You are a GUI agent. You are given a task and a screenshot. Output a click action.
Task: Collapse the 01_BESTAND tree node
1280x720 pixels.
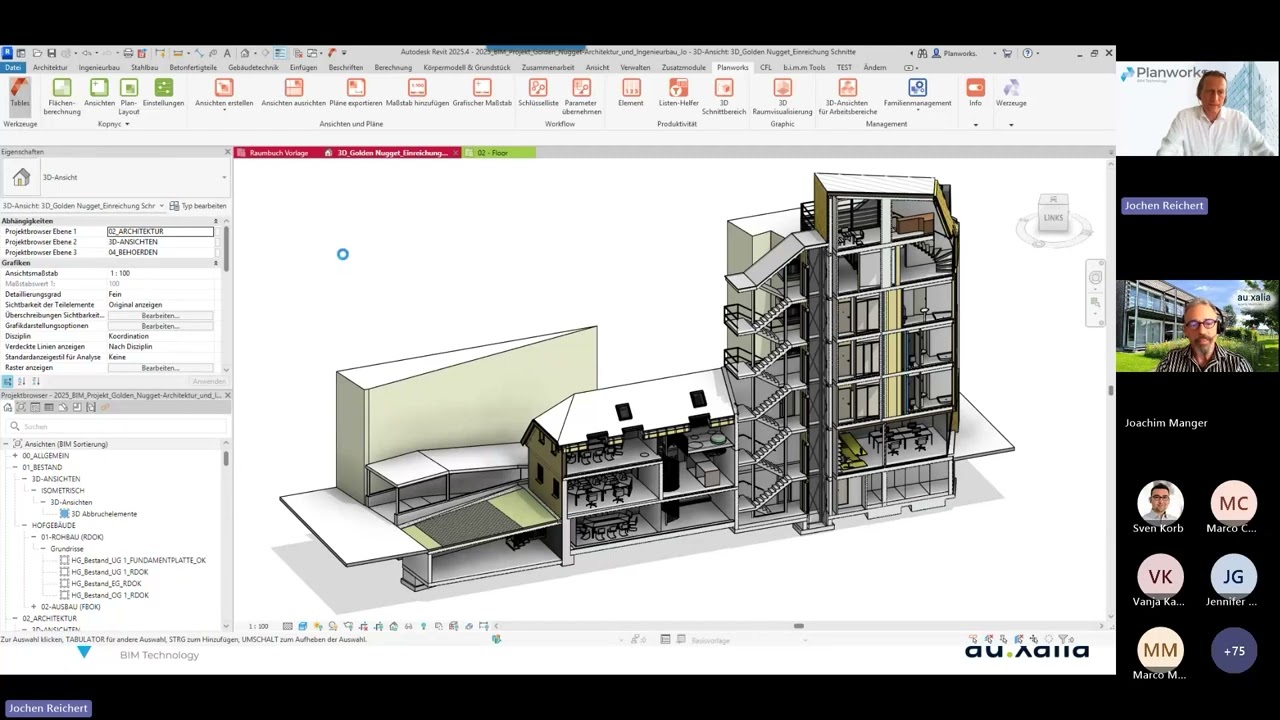click(x=15, y=467)
